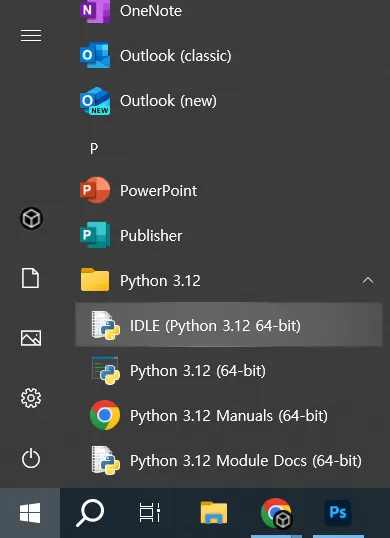Click the Power icon in the sidebar
390x538 pixels.
click(31, 459)
